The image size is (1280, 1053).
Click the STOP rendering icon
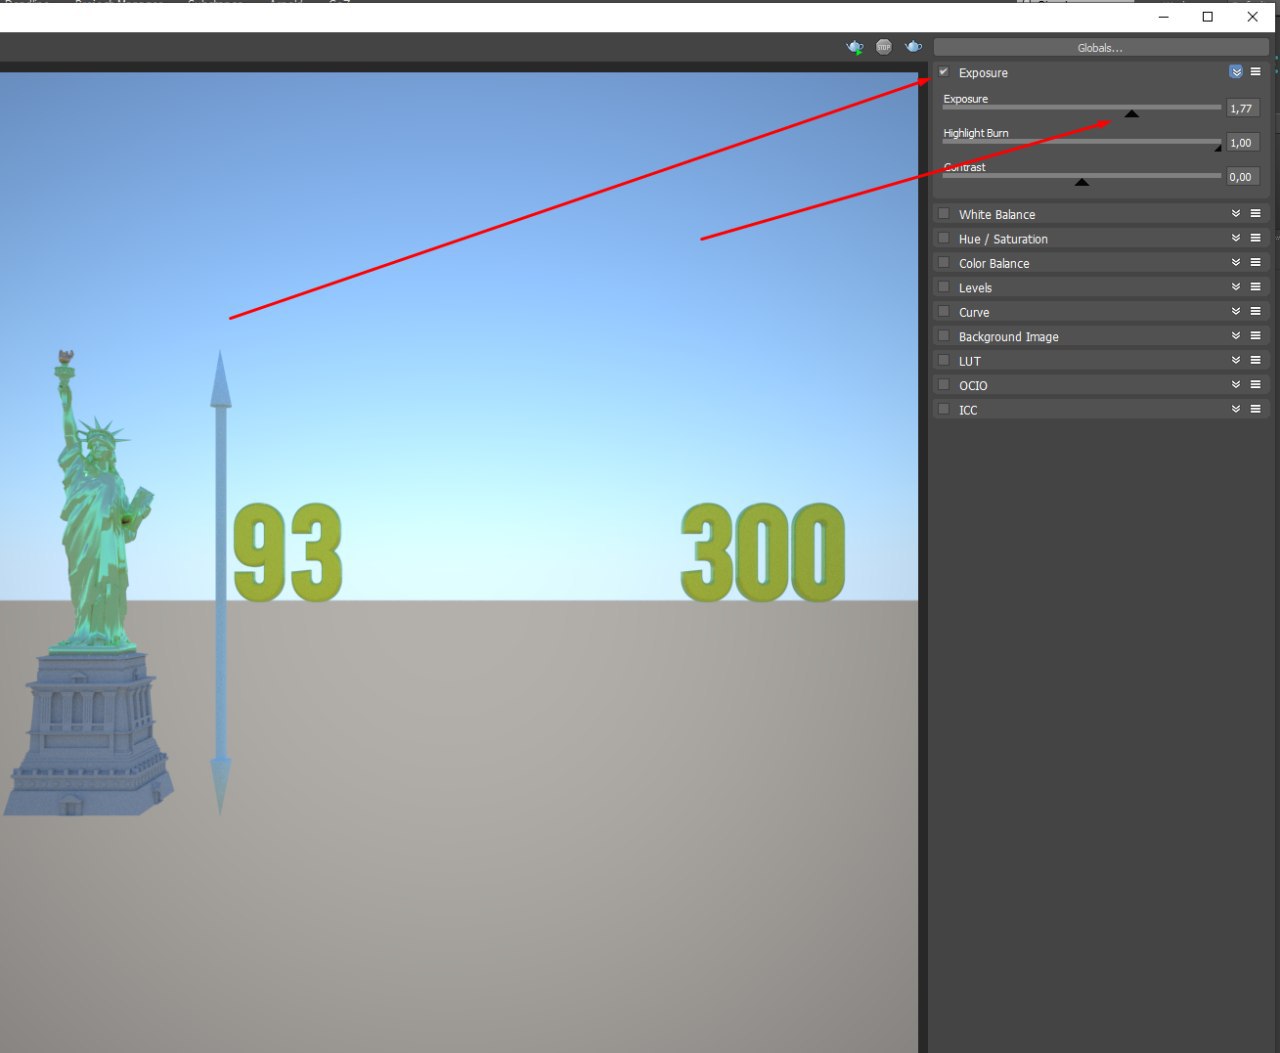tap(884, 47)
